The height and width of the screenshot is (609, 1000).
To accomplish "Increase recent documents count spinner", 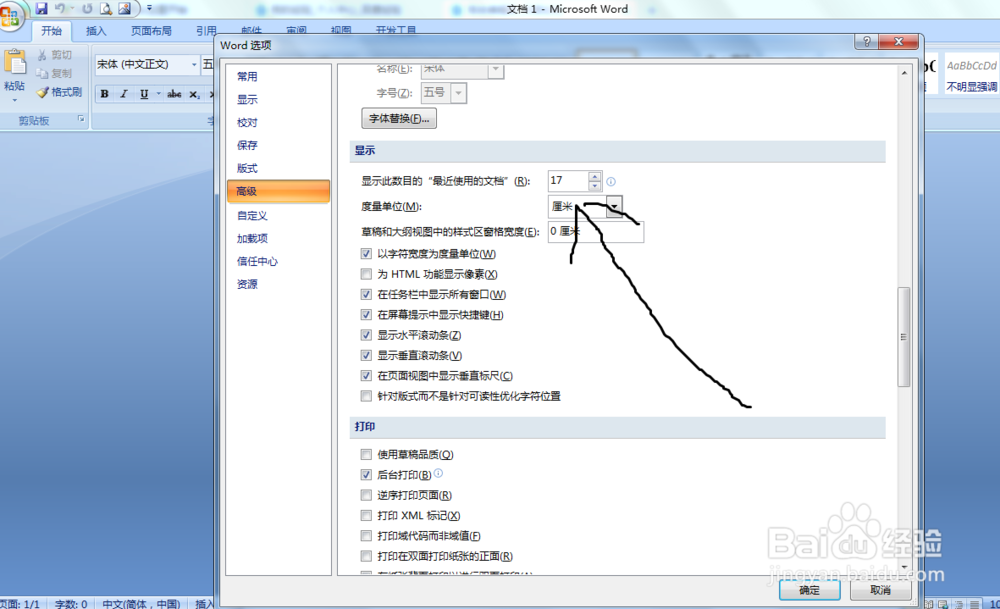I will (594, 177).
